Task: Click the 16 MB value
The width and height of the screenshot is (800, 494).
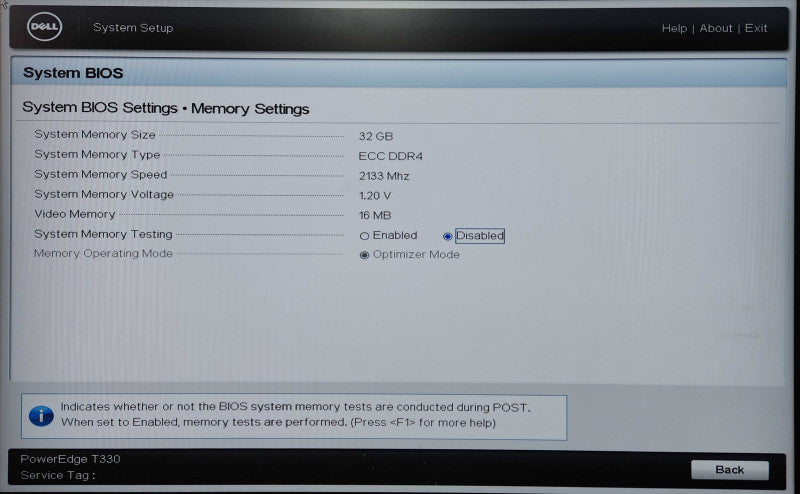Action: point(374,216)
